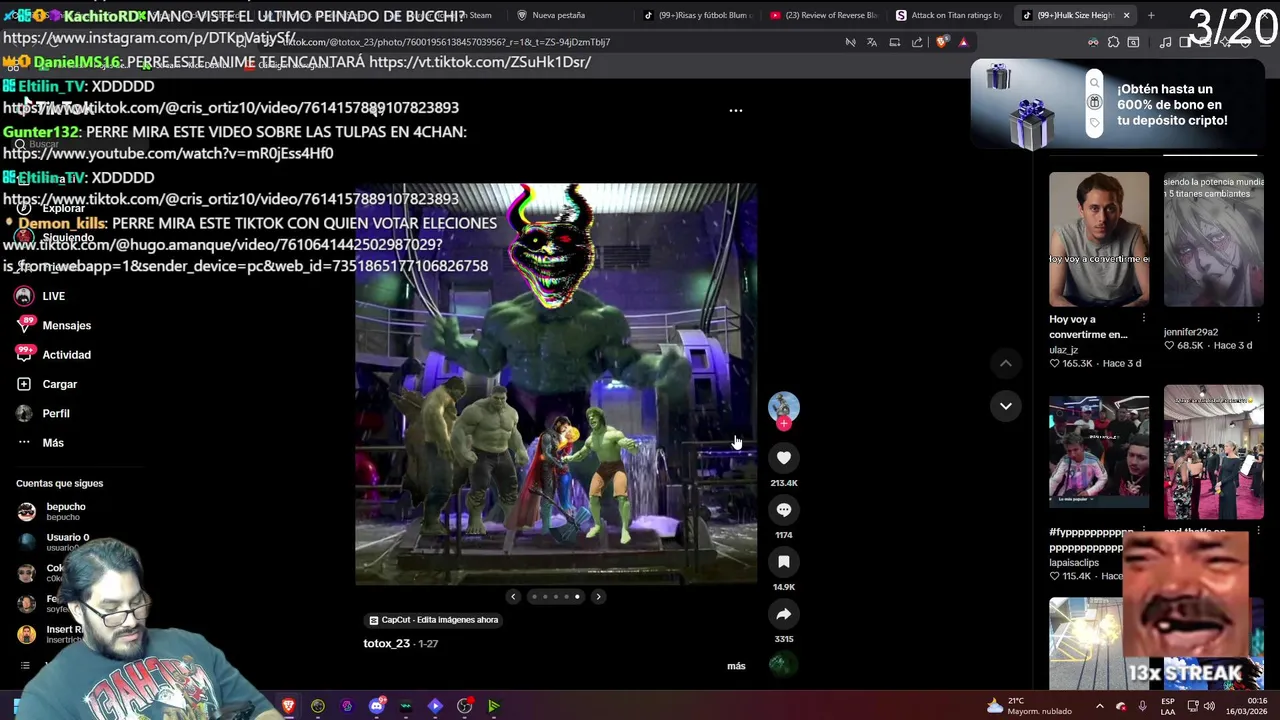This screenshot has height=720, width=1280.
Task: Click the search icon on the crypto banner
Action: coord(1094,84)
